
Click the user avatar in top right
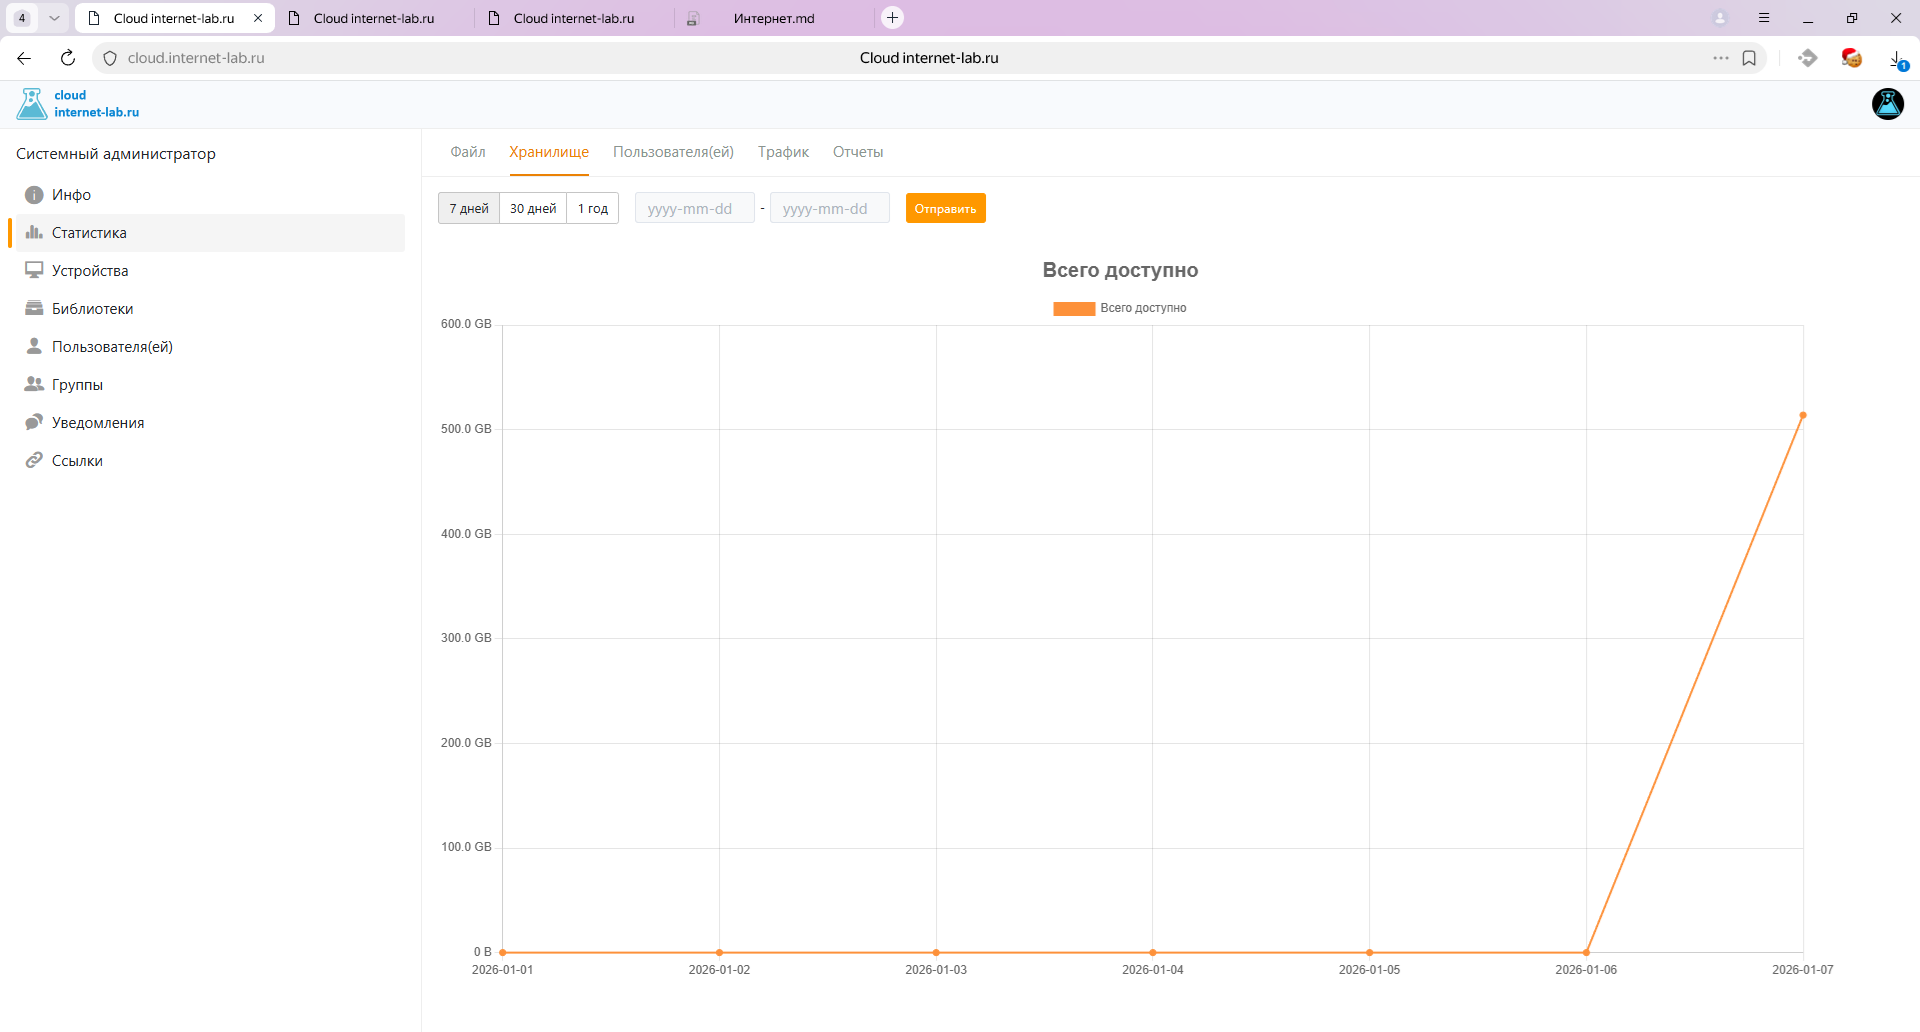(x=1887, y=104)
